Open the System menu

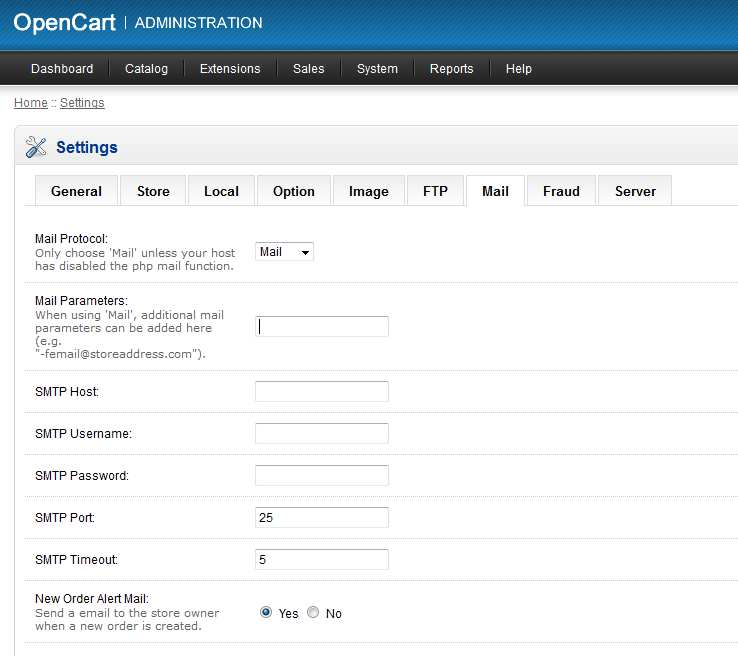[x=377, y=69]
